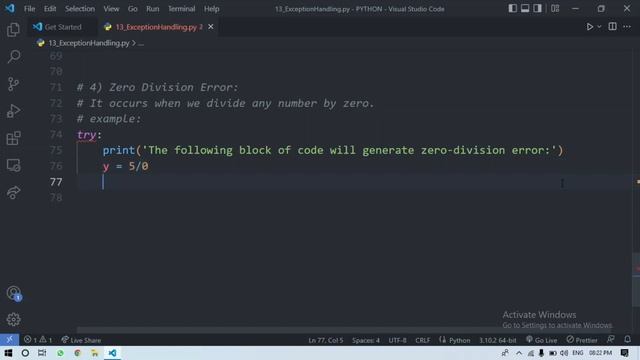Open Cortana search circle on taskbar
This screenshot has height=360, width=640.
(x=25, y=353)
